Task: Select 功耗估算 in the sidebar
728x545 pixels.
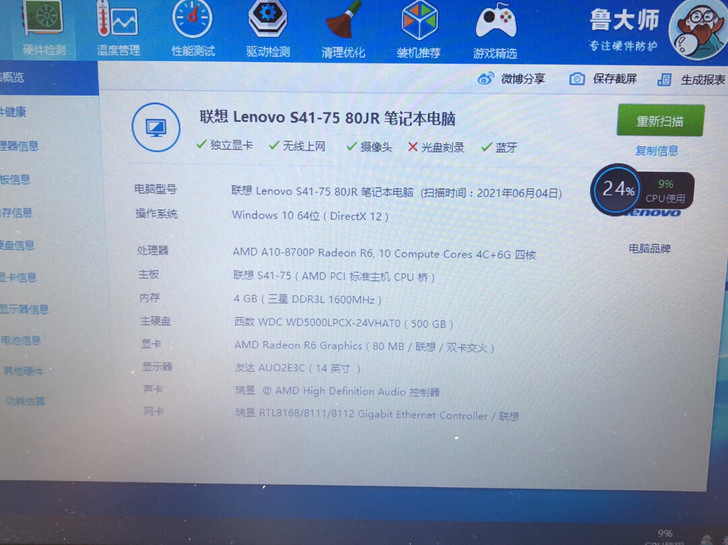Action: [26, 401]
